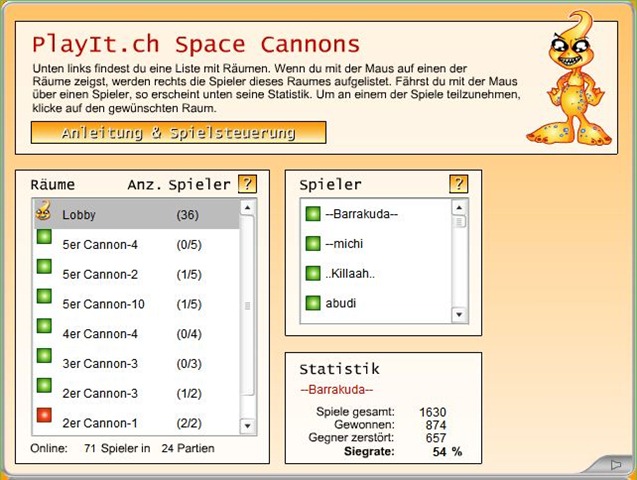Image resolution: width=637 pixels, height=480 pixels.
Task: Click green status icon of 3er Cannon-3
Action: tap(44, 355)
